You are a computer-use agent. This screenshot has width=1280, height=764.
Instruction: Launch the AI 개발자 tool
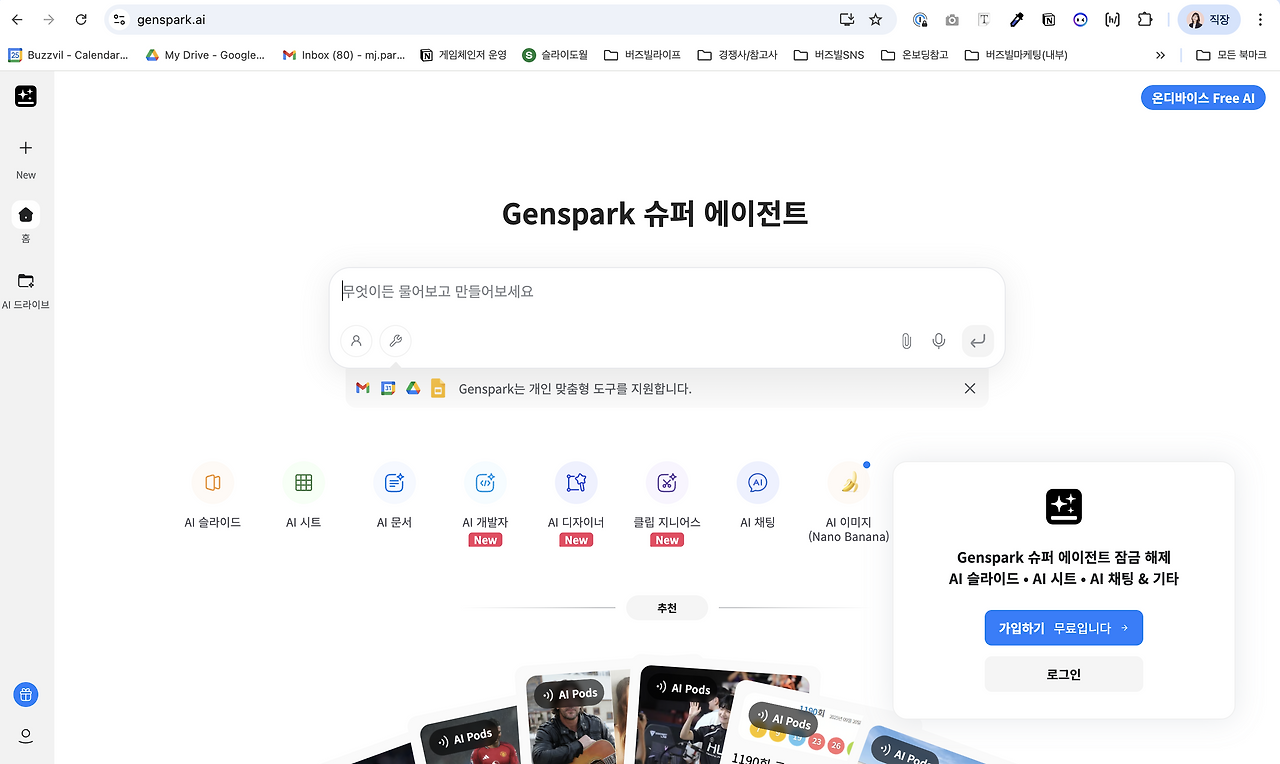(485, 495)
